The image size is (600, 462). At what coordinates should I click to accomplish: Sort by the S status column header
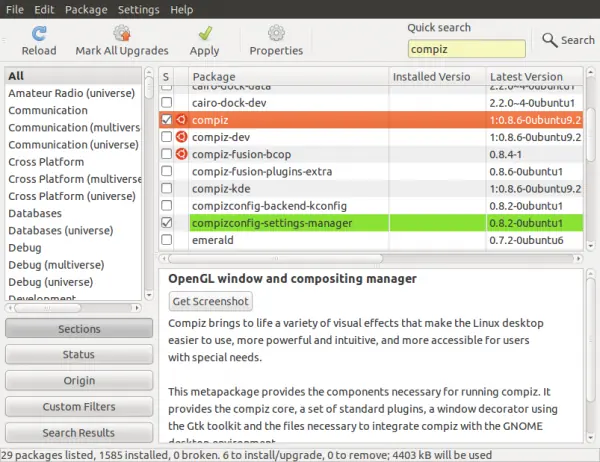166,77
